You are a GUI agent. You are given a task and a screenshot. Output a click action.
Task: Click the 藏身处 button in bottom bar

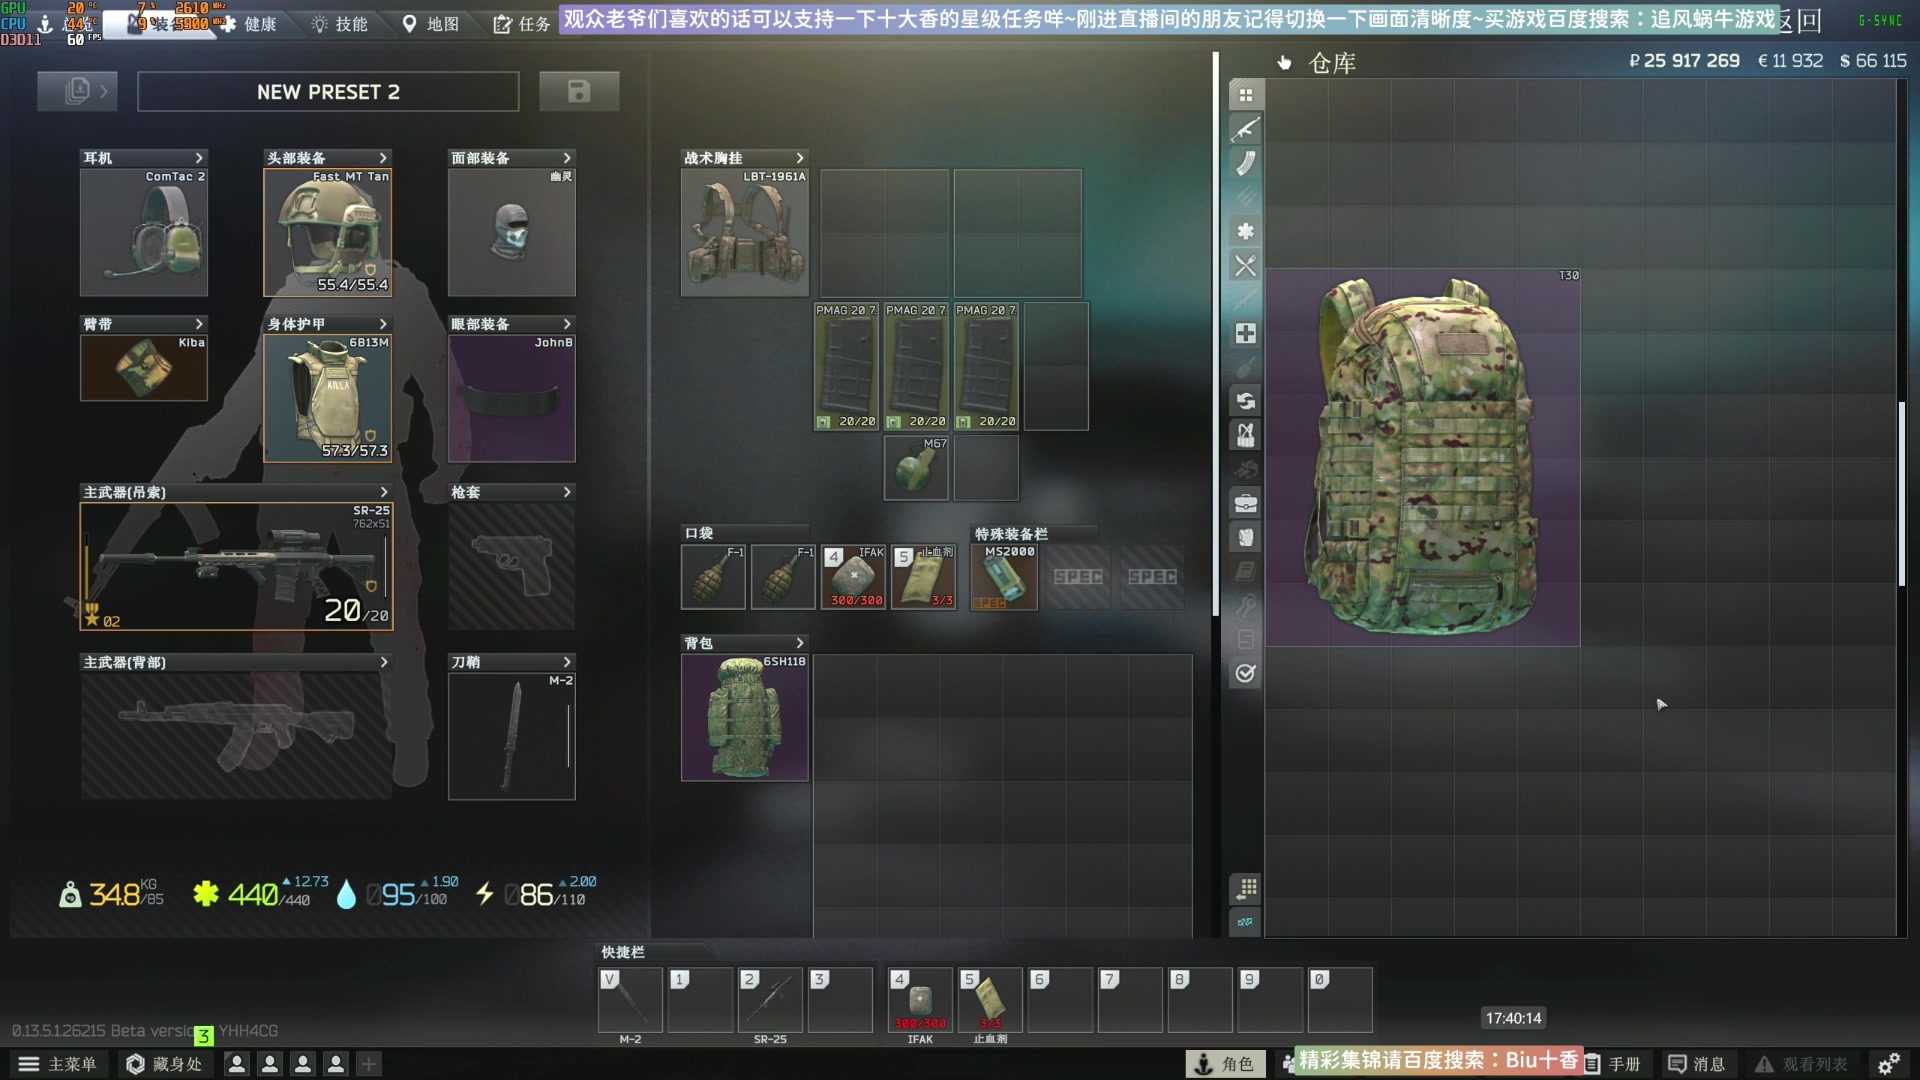coord(164,1064)
